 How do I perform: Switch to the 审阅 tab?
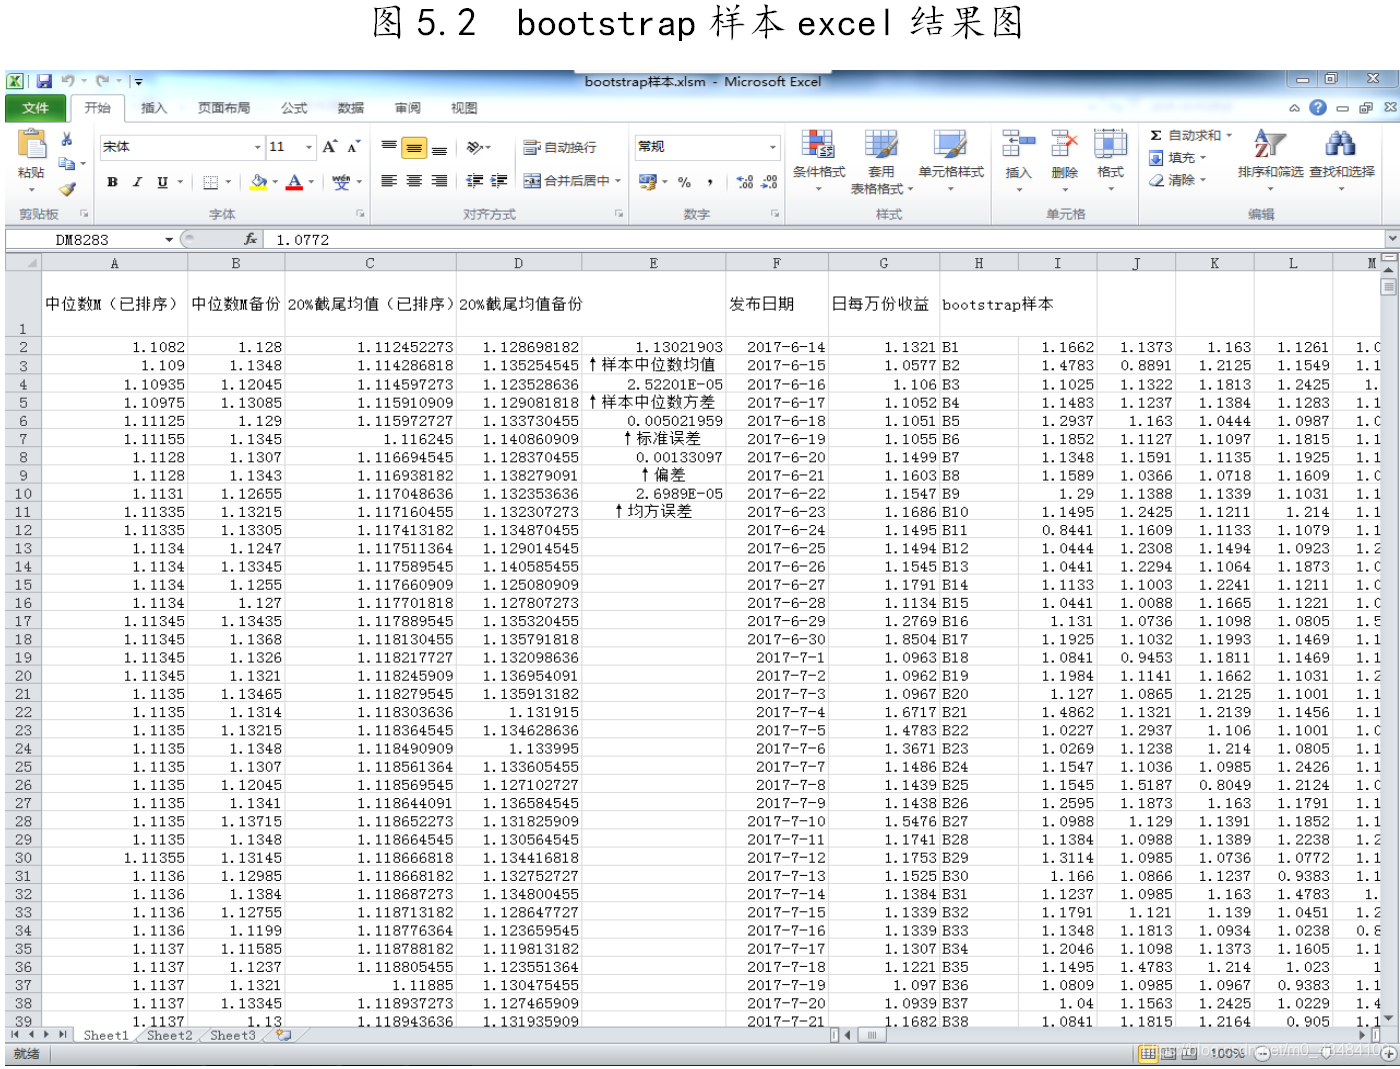408,108
